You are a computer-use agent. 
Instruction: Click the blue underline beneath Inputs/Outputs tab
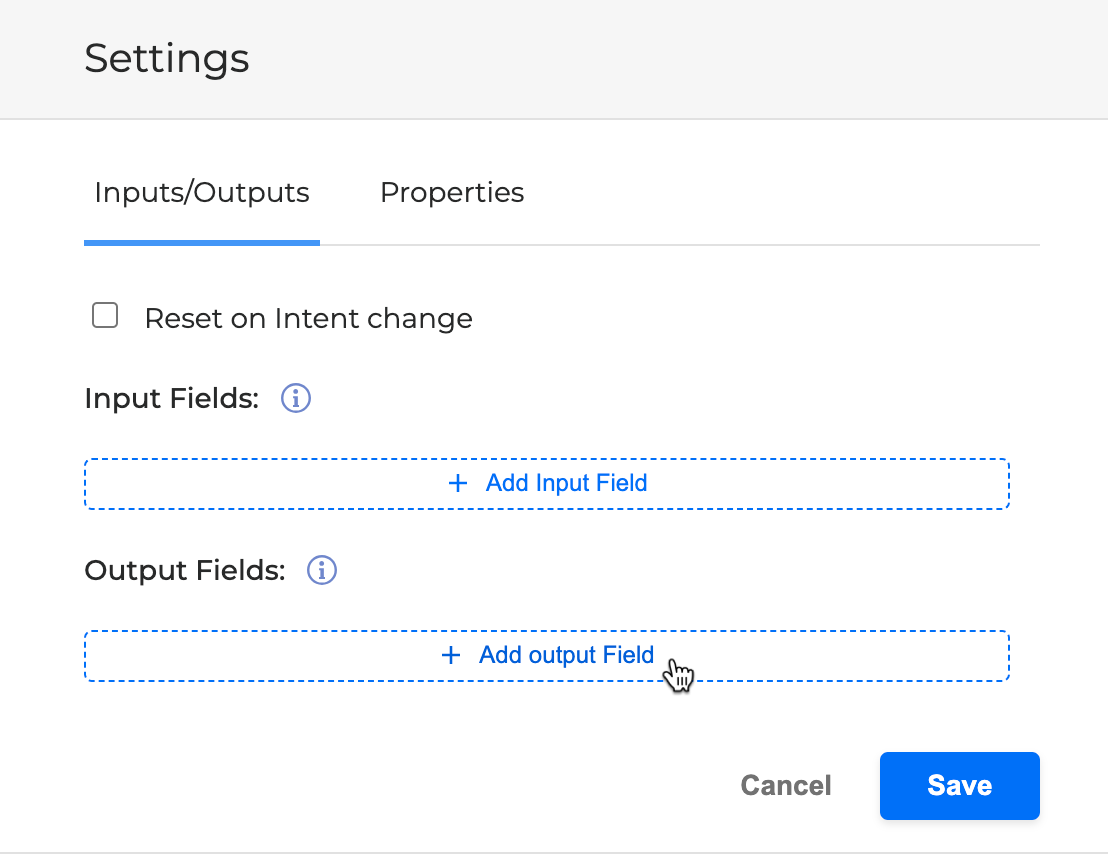(x=202, y=242)
